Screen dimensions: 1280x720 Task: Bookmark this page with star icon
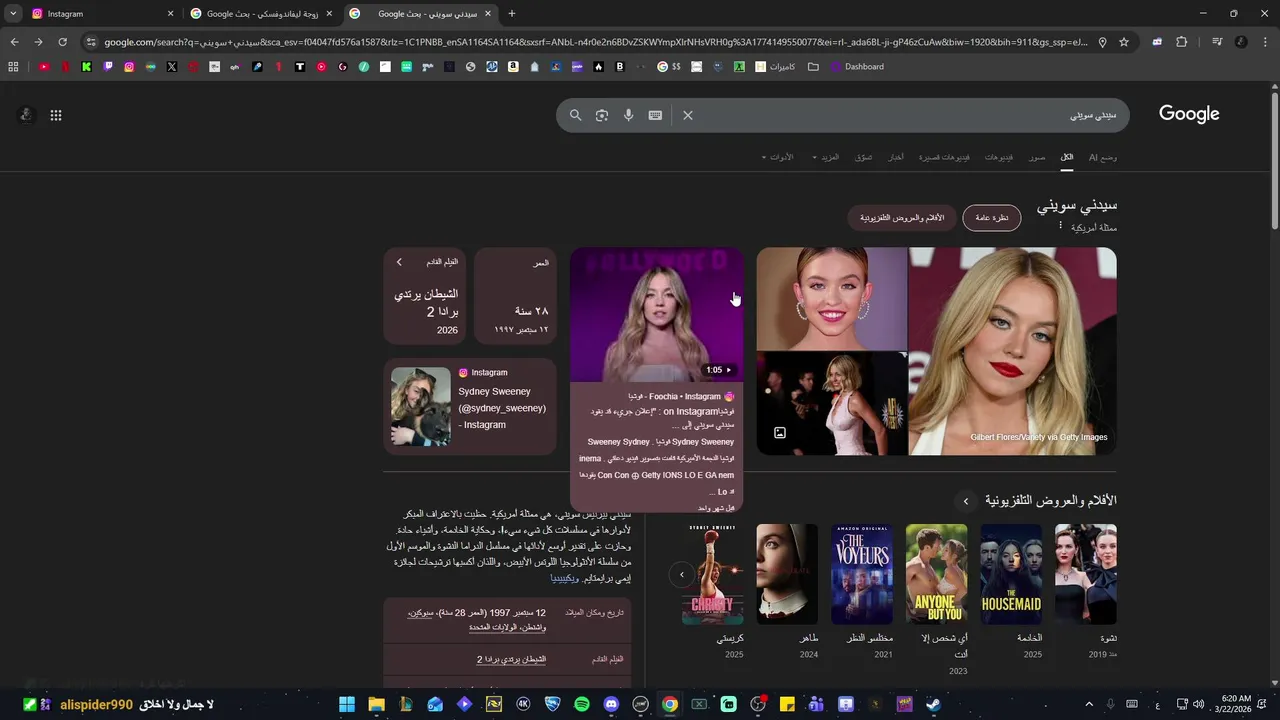coord(1124,42)
